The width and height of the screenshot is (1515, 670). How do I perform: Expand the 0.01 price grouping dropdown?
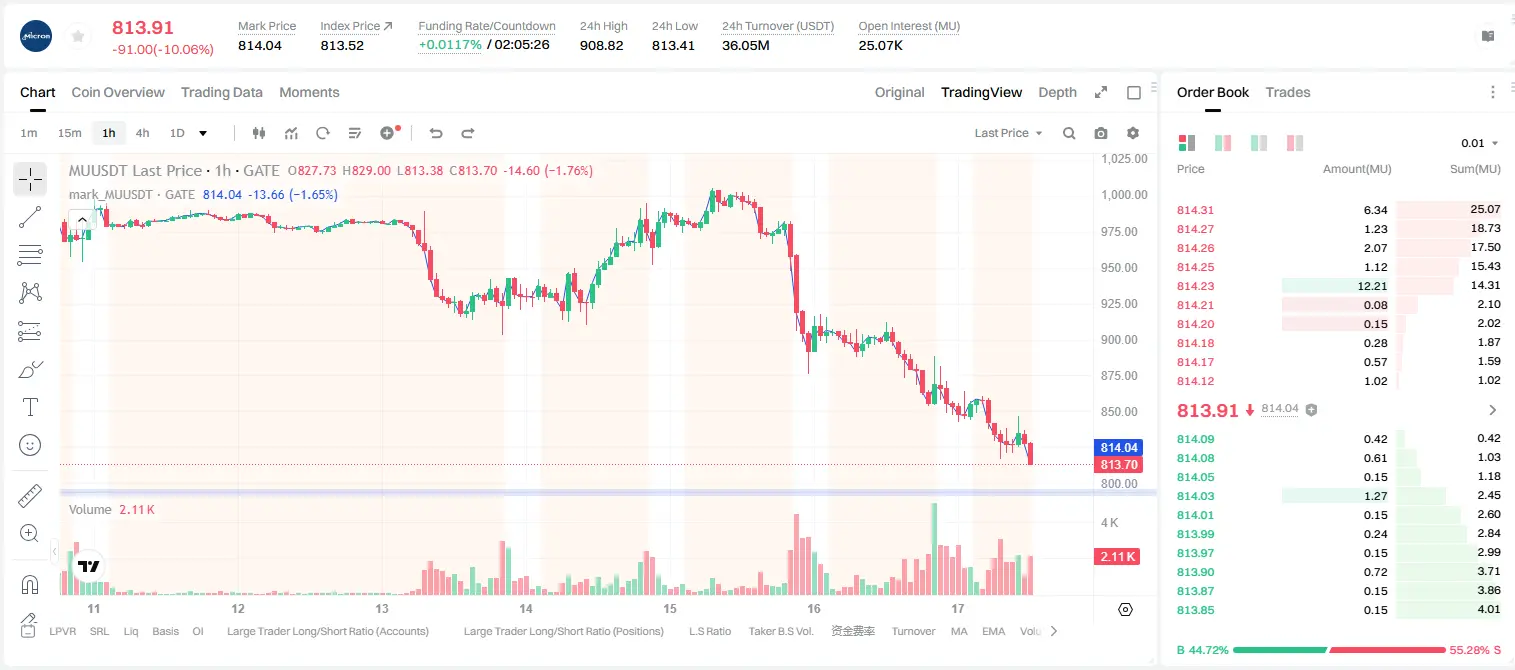click(1480, 143)
